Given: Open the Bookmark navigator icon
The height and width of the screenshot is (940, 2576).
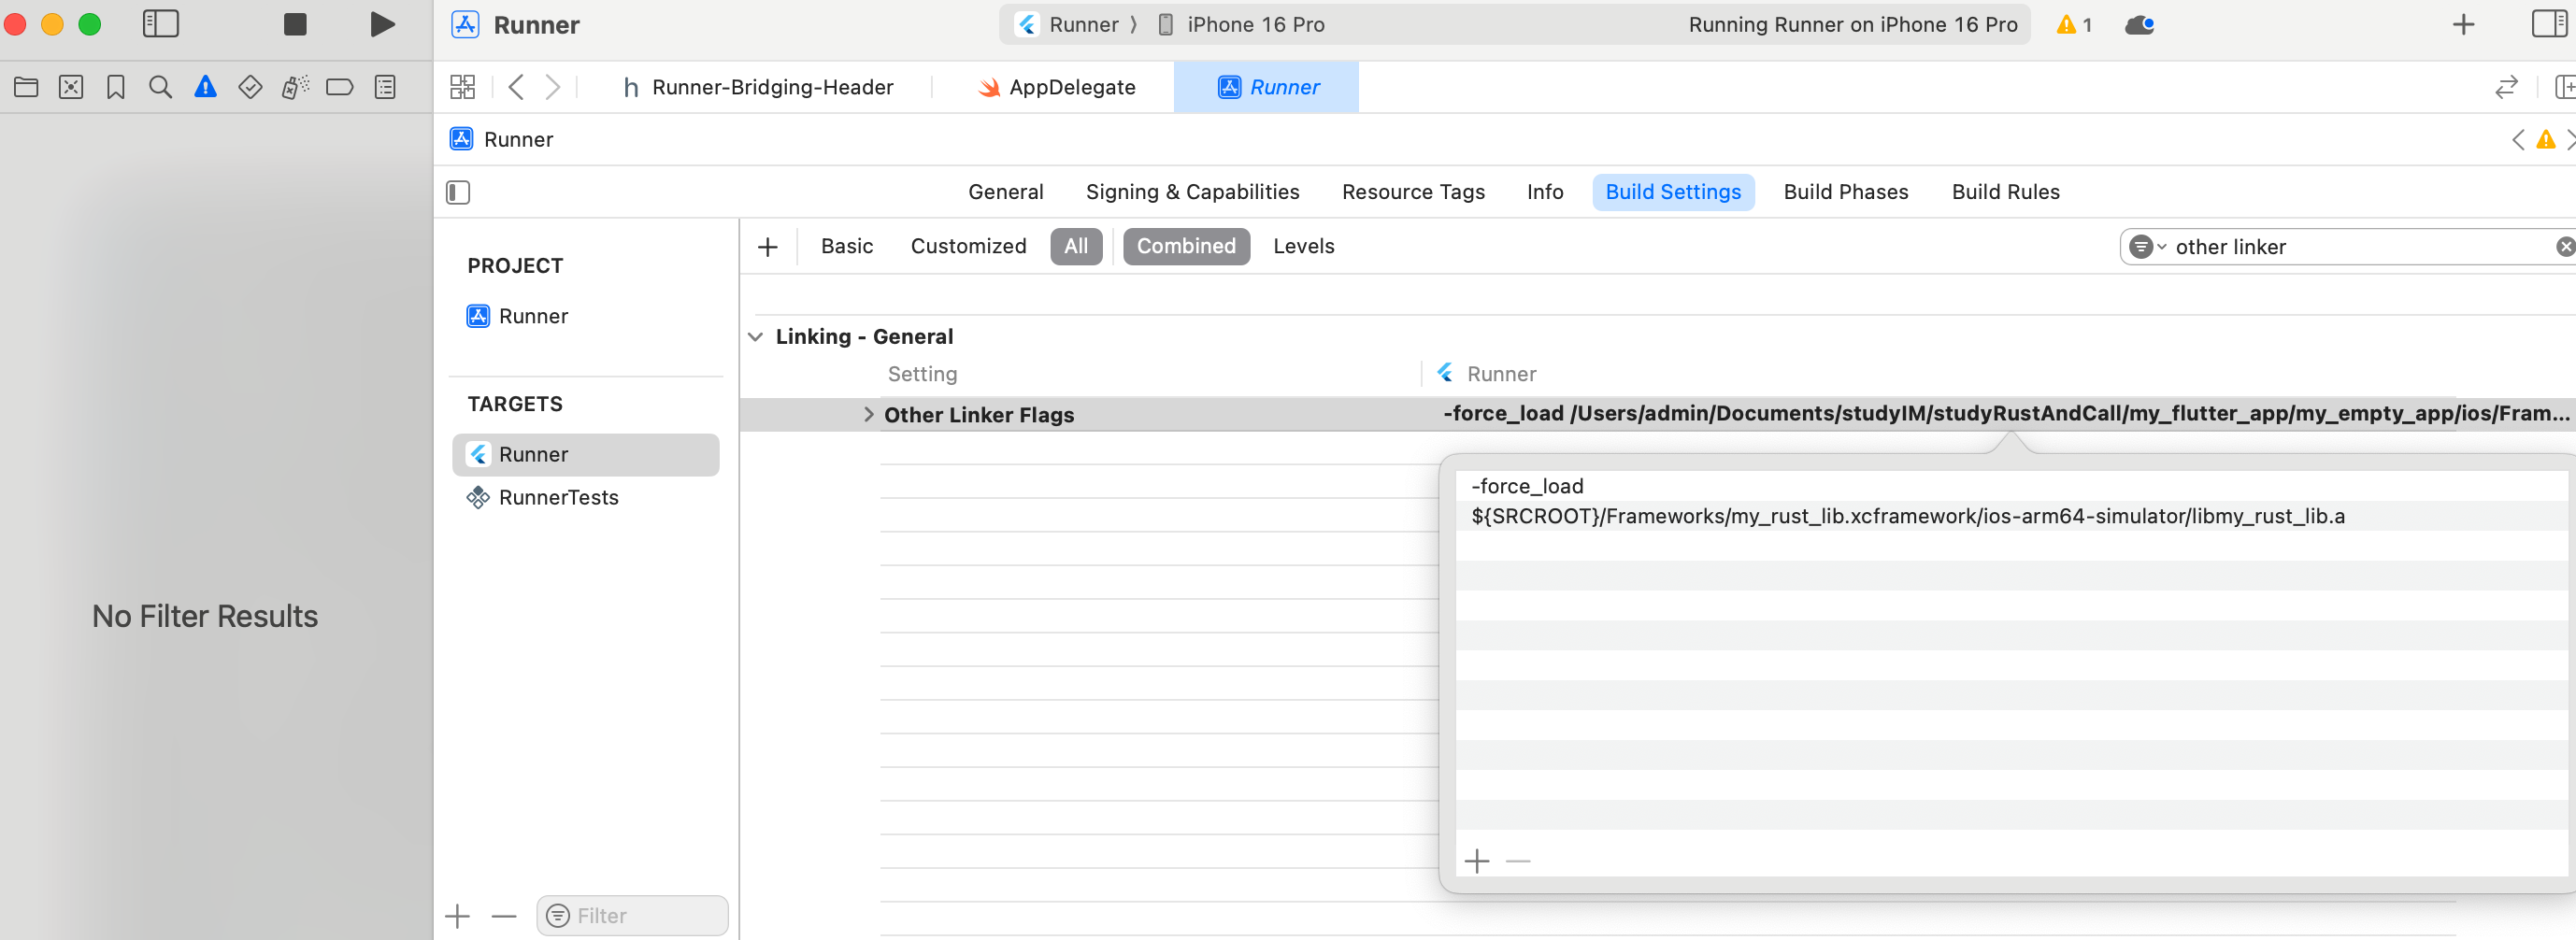Looking at the screenshot, I should [116, 87].
